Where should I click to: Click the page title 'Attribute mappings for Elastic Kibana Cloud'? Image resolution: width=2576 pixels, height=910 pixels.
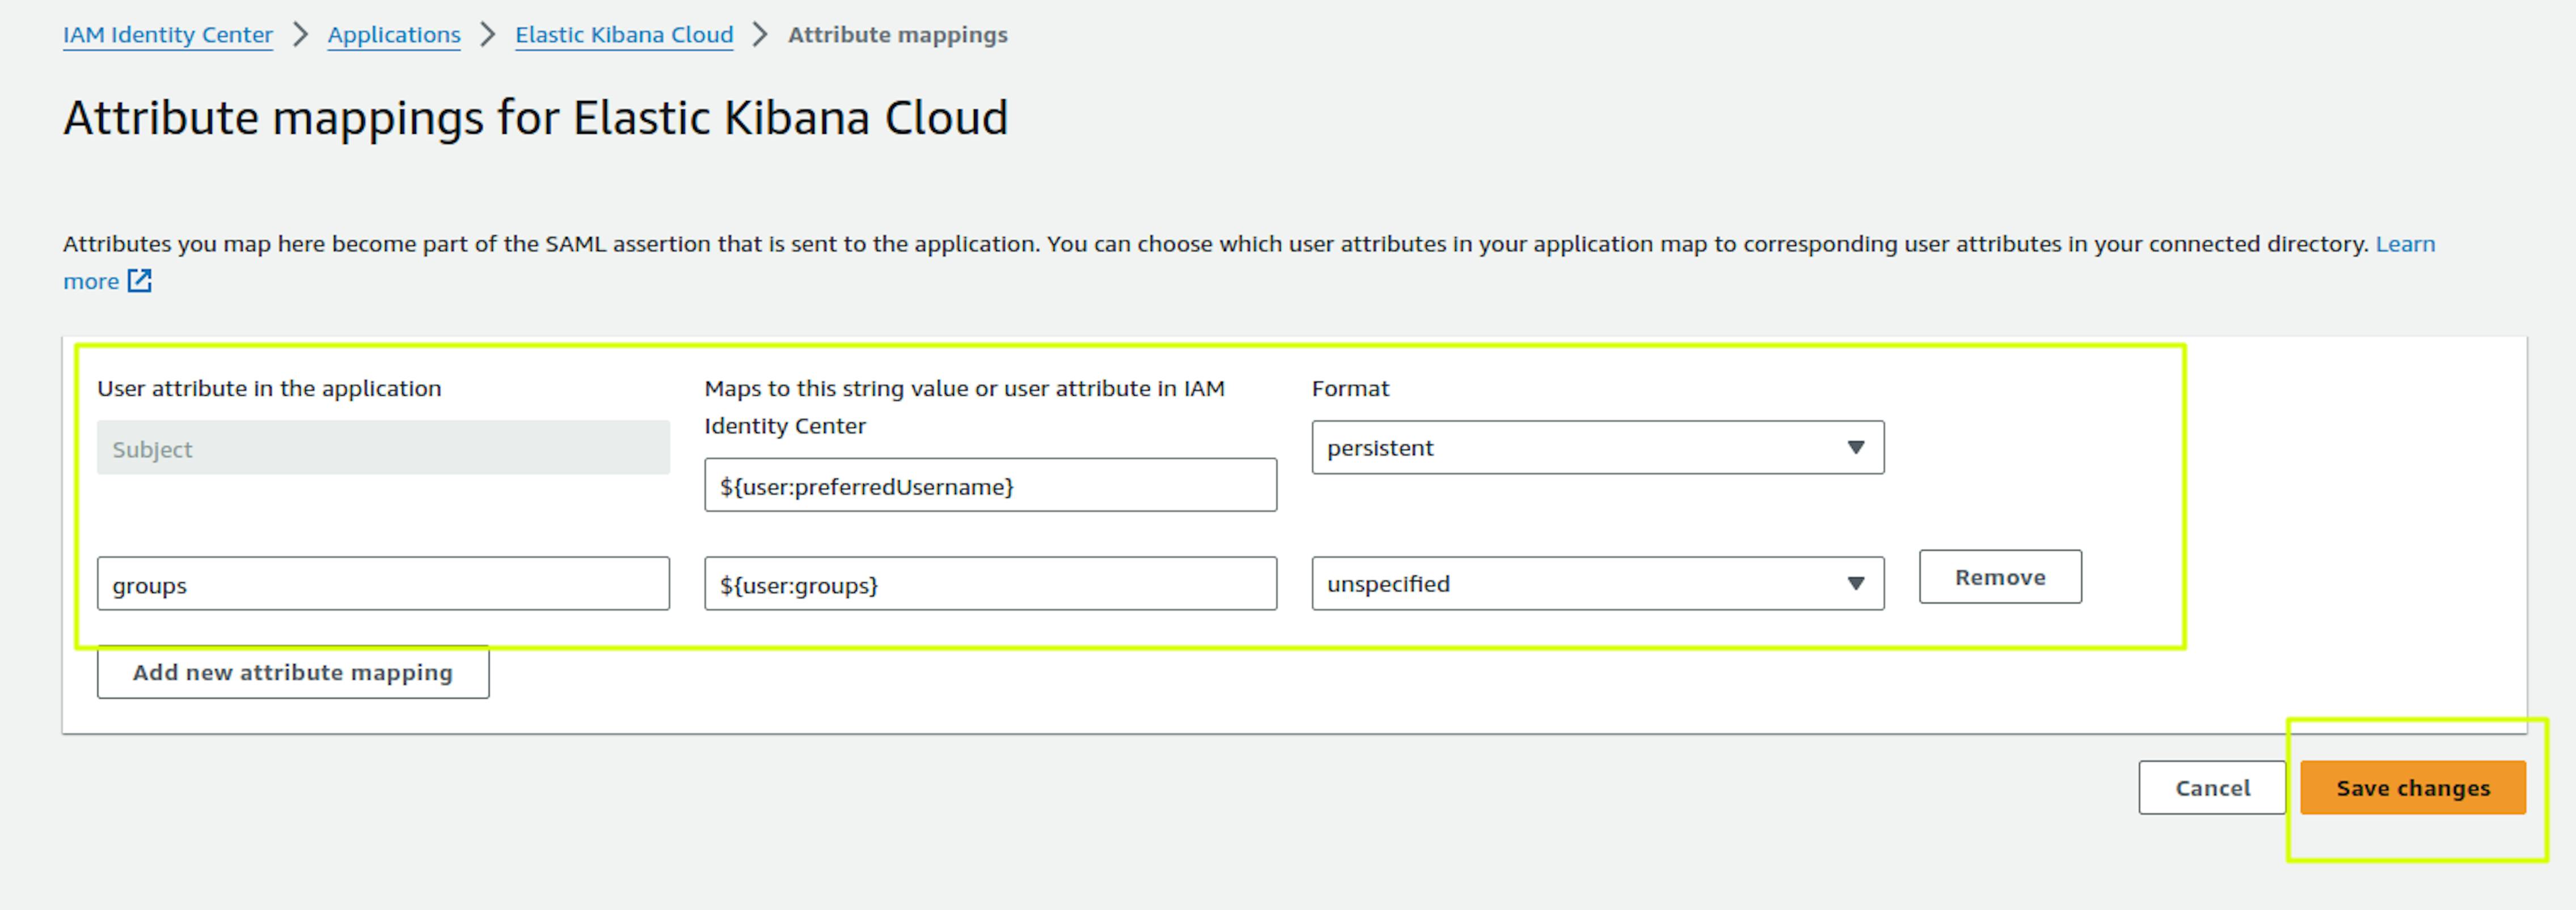(536, 118)
